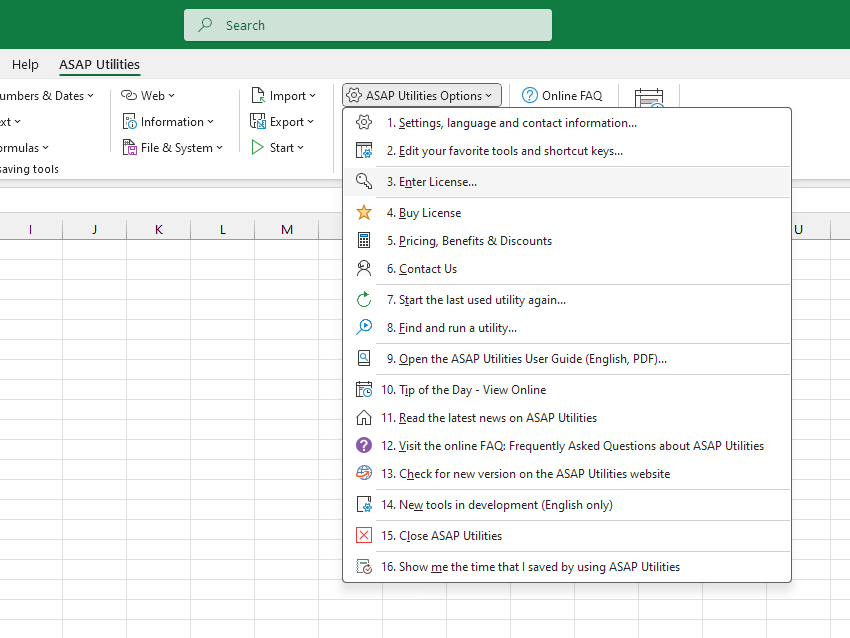Choose Read the latest news on ASAP Utilities
This screenshot has height=638, width=850.
coord(567,417)
